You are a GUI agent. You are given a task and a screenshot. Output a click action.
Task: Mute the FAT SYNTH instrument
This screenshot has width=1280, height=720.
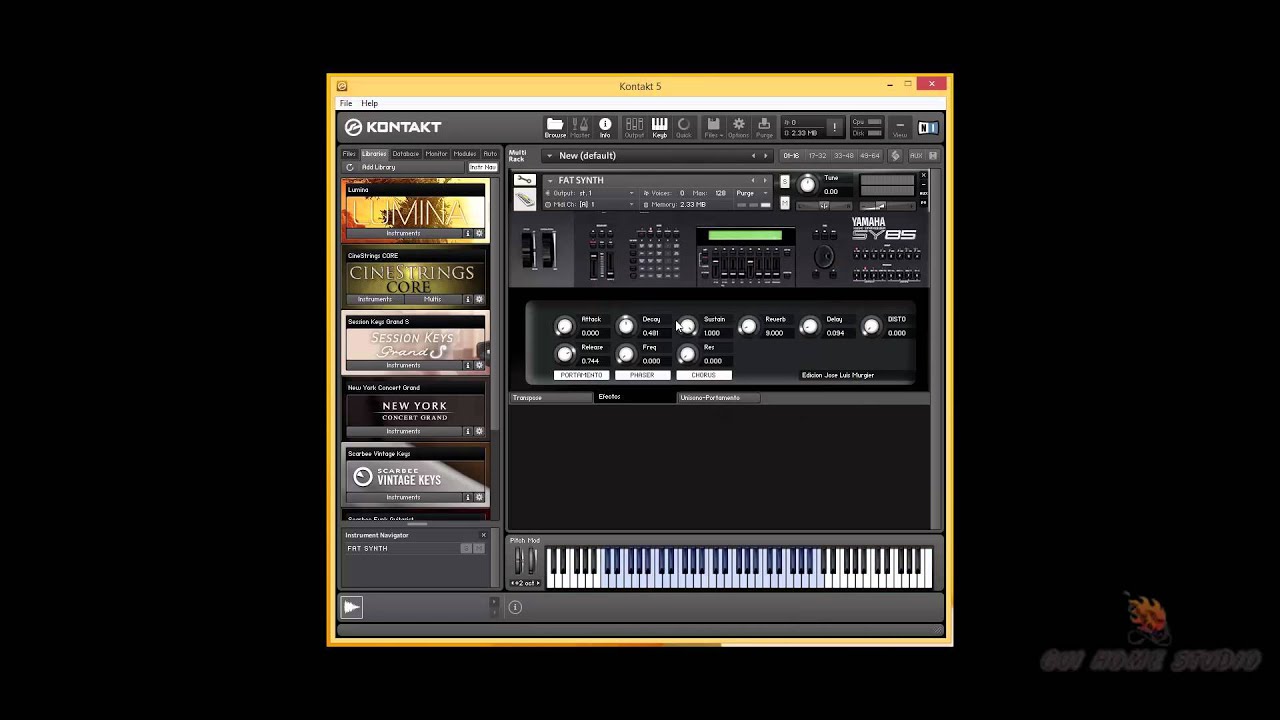click(x=785, y=201)
